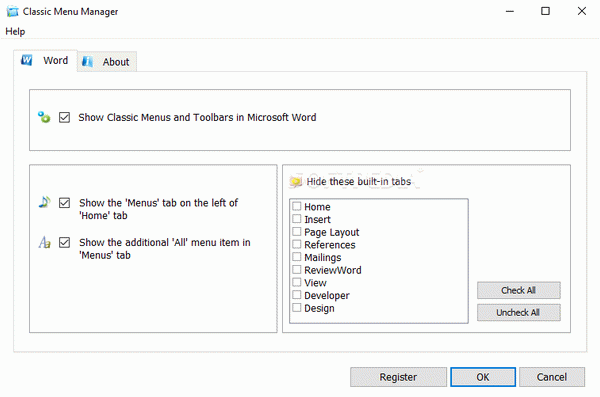
Task: Click the Classic Menu Manager title bar icon
Action: 12,11
